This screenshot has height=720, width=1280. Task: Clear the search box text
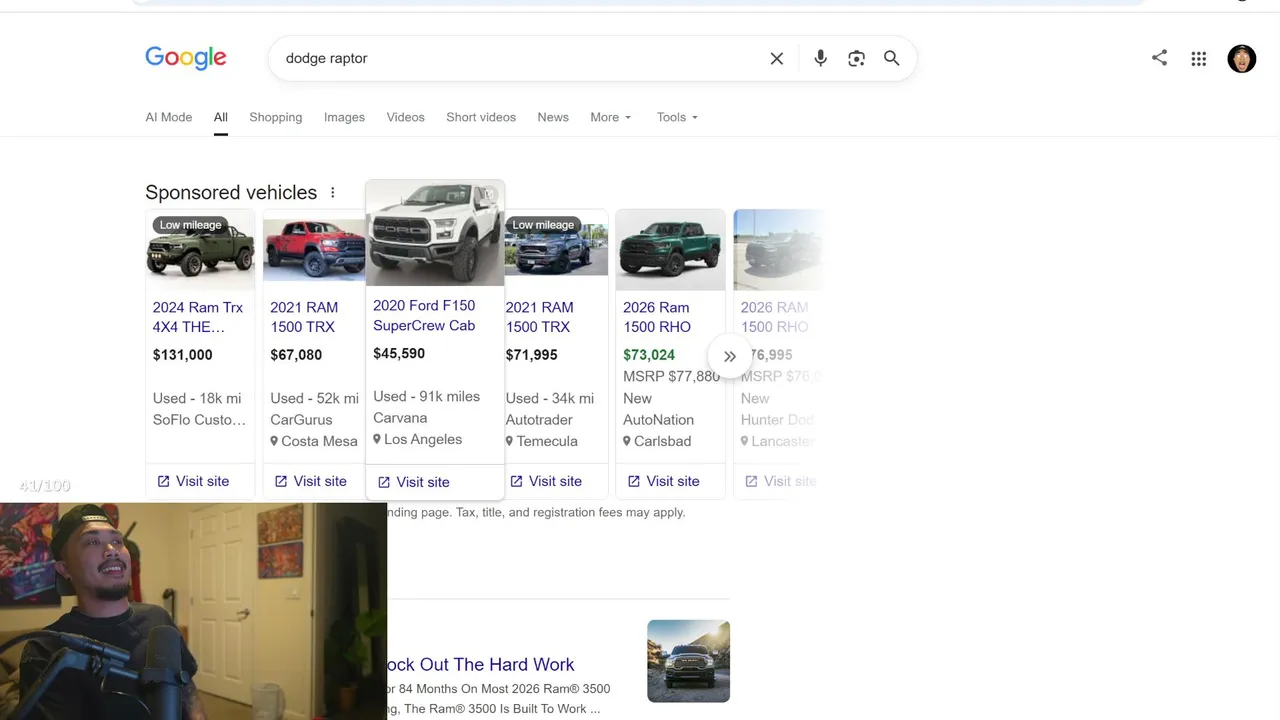pyautogui.click(x=777, y=58)
